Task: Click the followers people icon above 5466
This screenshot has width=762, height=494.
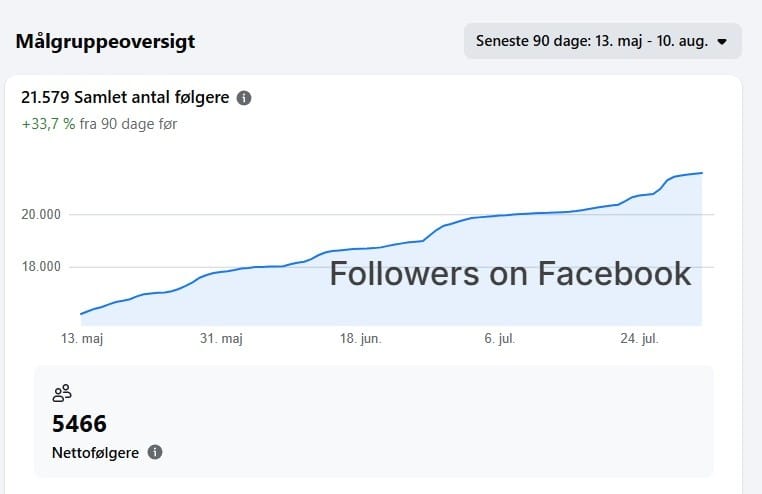Action: click(62, 393)
